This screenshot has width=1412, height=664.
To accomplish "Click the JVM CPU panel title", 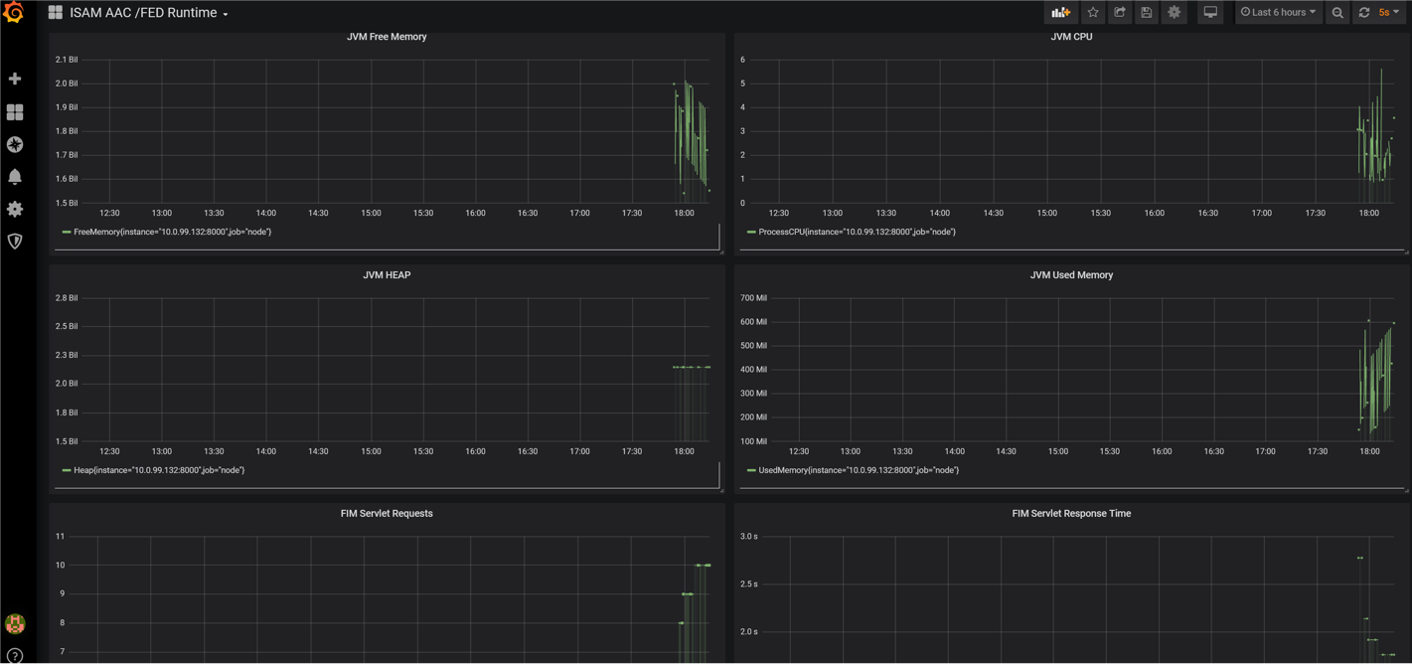I will [x=1071, y=37].
